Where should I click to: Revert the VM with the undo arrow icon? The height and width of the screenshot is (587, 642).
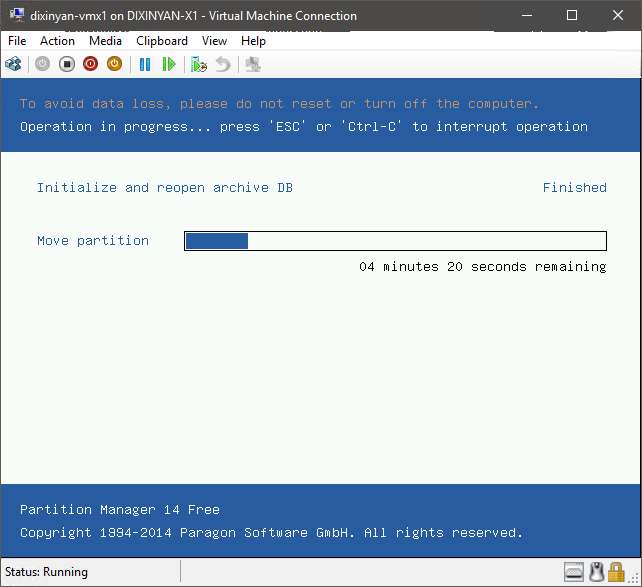[223, 64]
